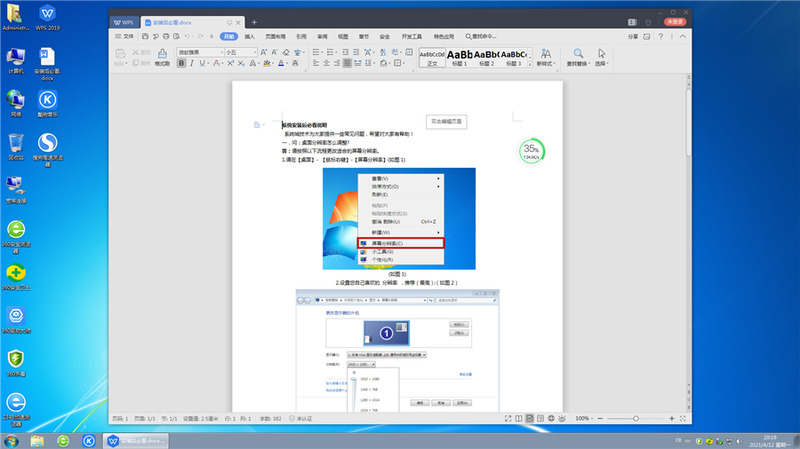Click the distributed alignment icon

358,63
